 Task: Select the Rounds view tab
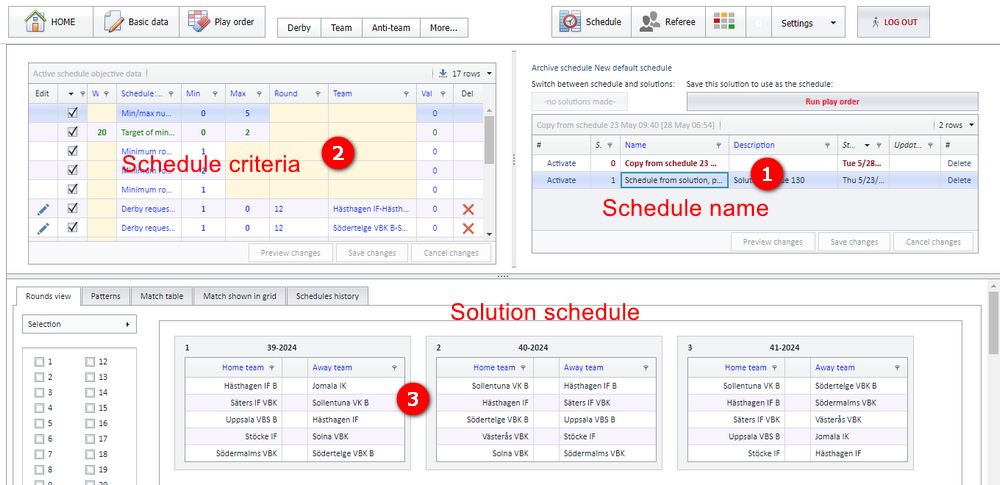coord(48,296)
